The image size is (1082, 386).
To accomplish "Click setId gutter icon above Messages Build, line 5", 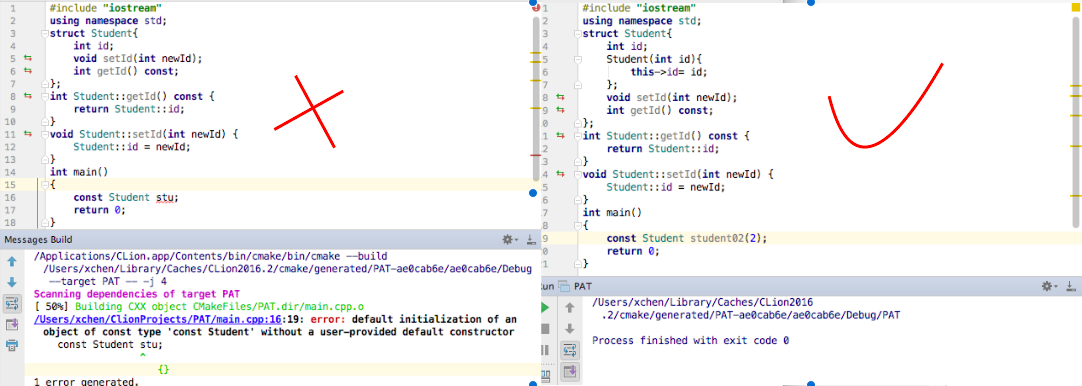I will 28,59.
